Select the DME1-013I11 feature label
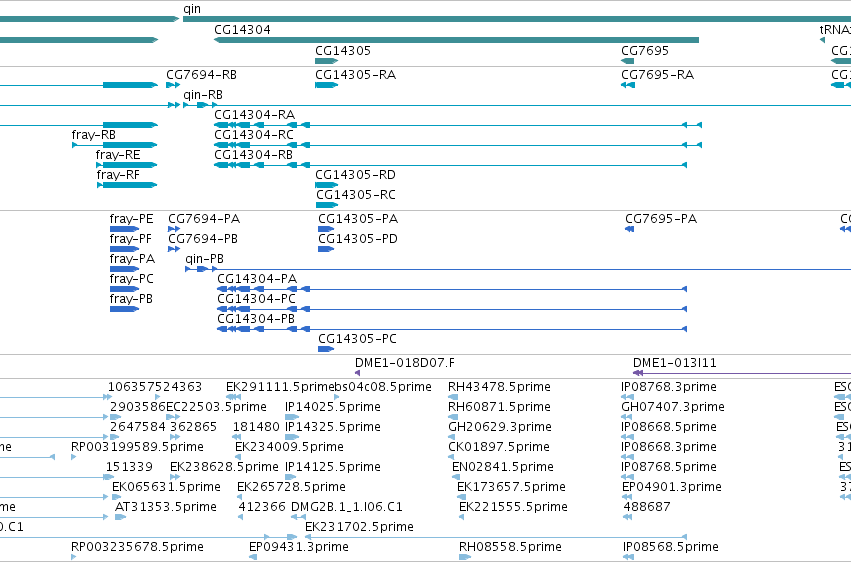This screenshot has width=851, height=562. 675,363
